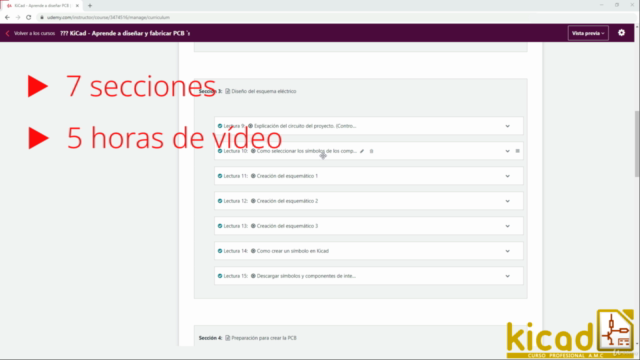640x360 pixels.
Task: Click the Lectura 10 video type icon
Action: point(253,151)
